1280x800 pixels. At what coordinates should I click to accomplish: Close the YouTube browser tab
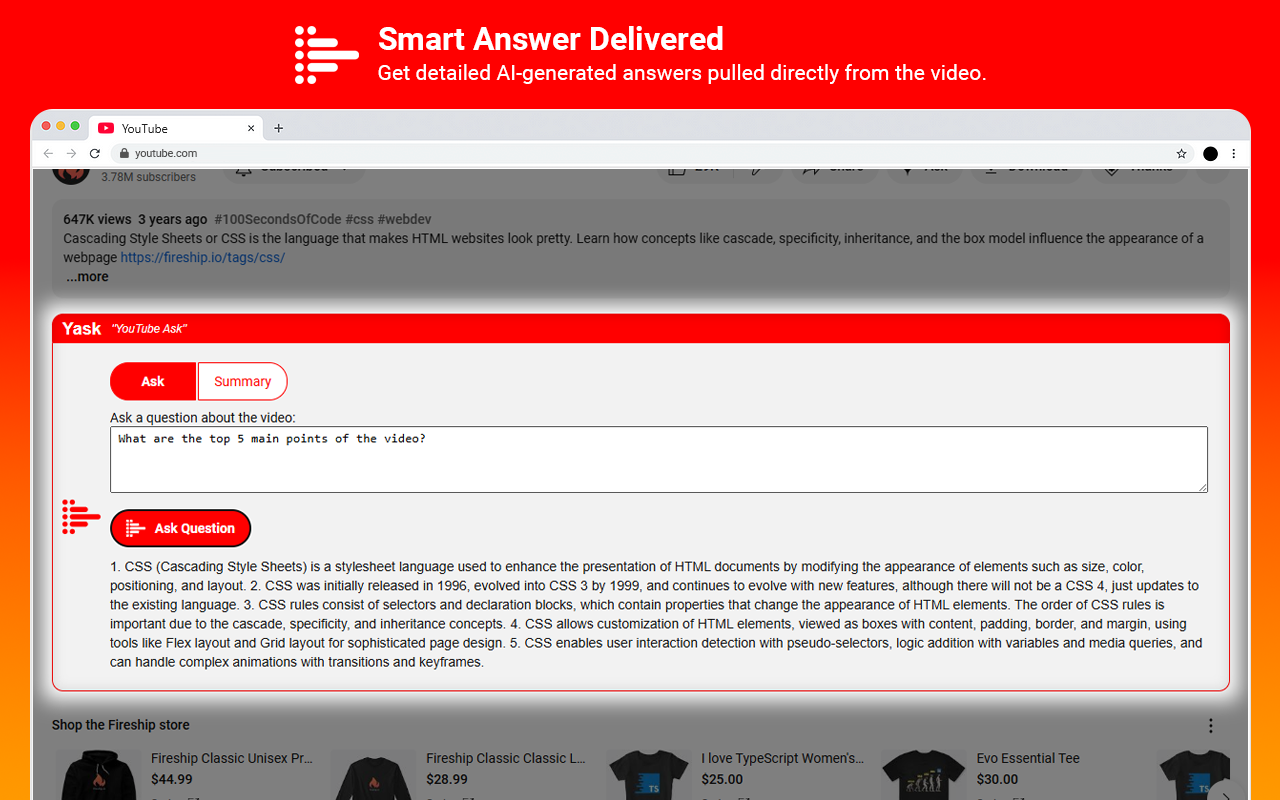pyautogui.click(x=251, y=128)
